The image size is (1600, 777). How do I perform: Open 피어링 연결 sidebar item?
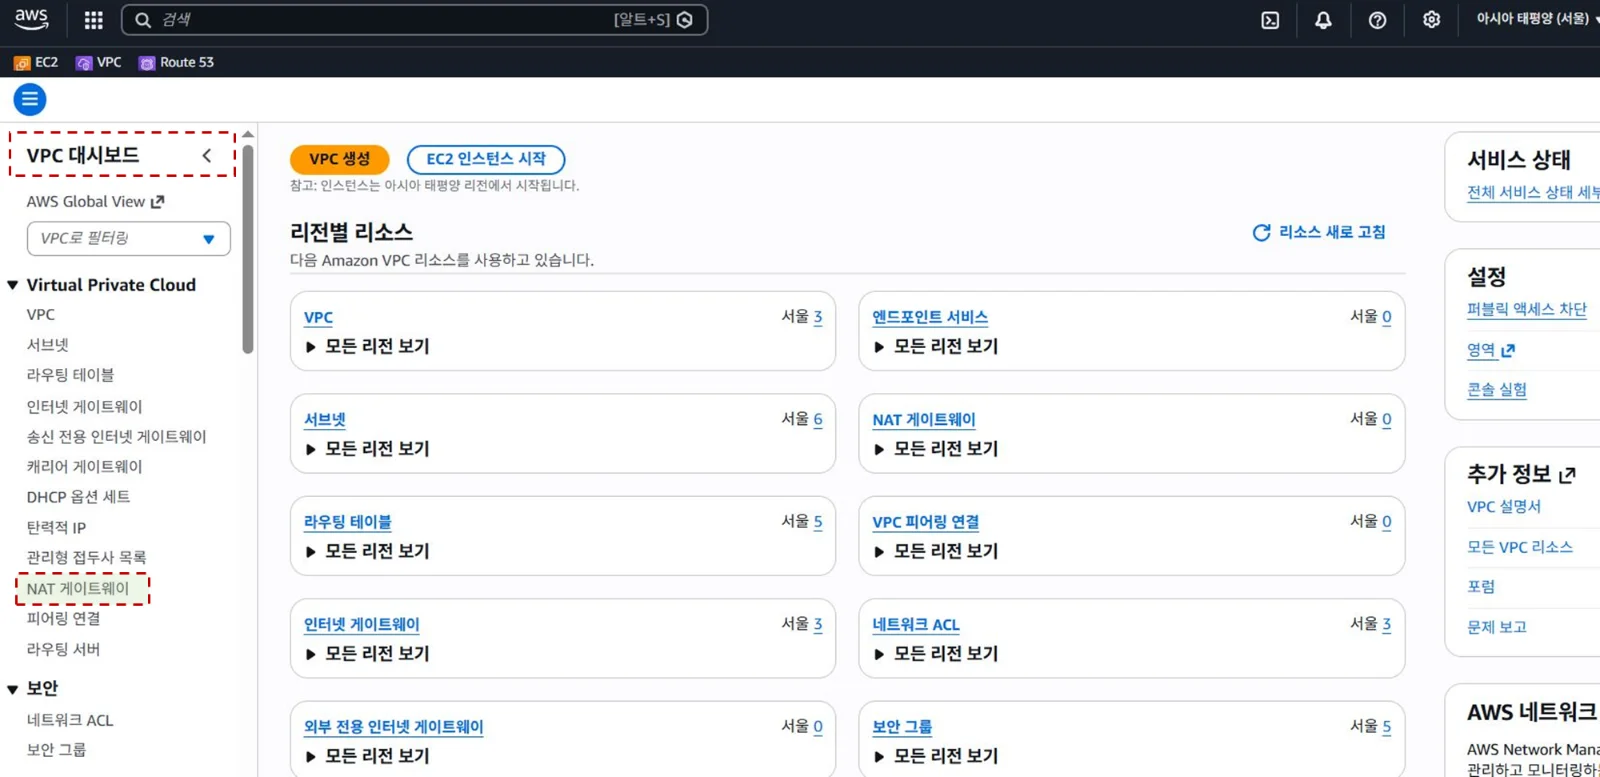[x=63, y=619]
